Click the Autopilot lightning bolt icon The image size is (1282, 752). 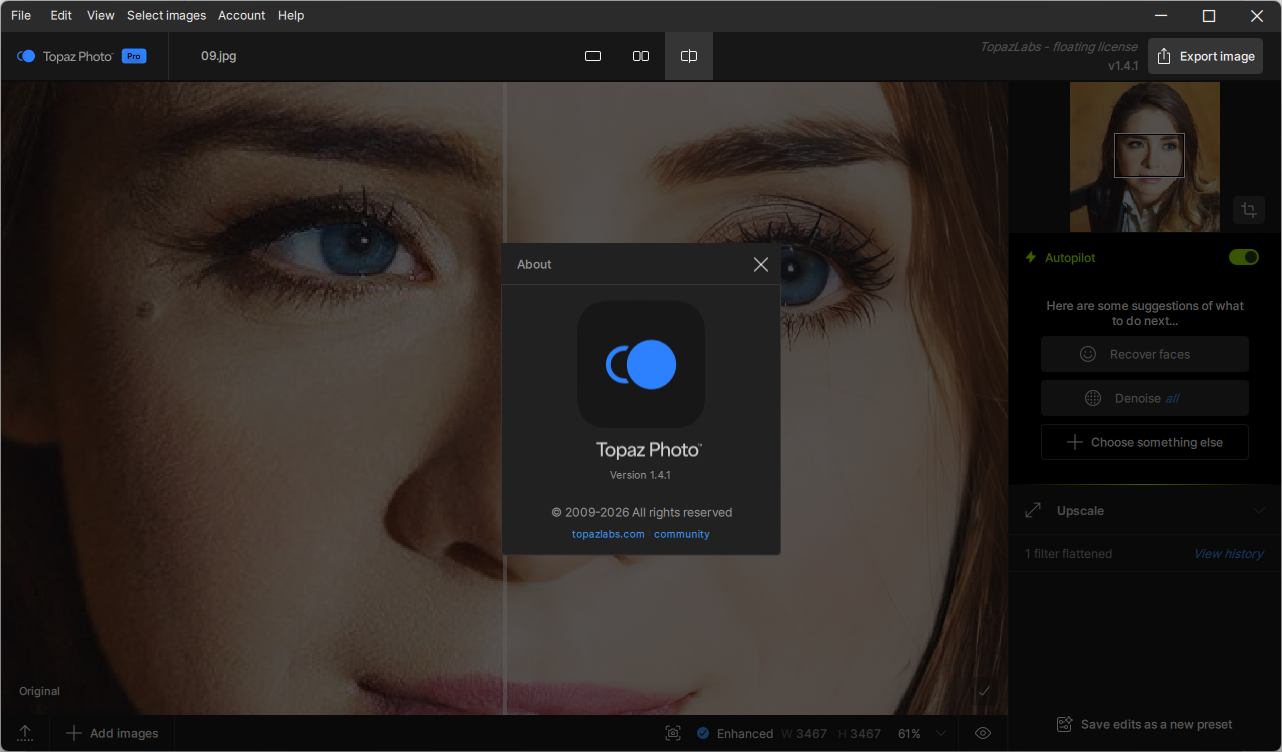[1031, 258]
